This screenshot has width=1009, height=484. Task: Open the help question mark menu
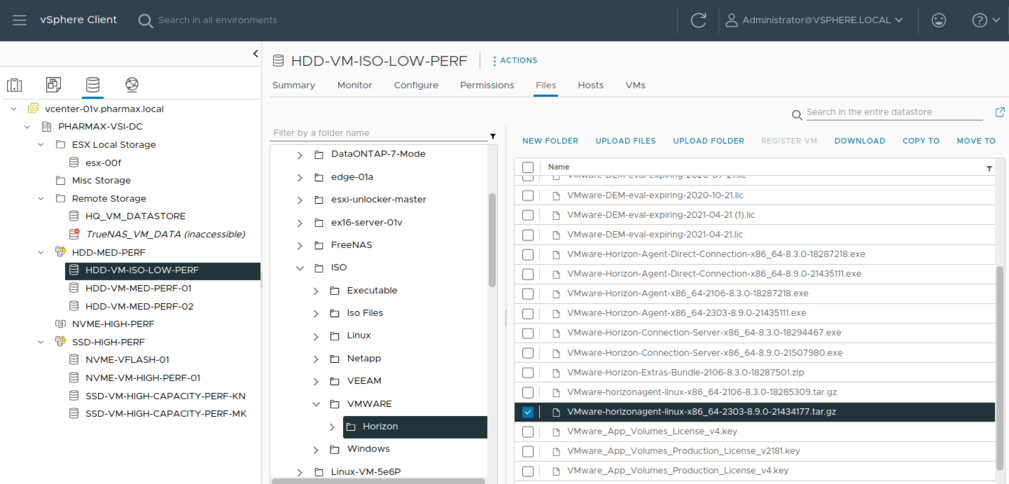986,20
